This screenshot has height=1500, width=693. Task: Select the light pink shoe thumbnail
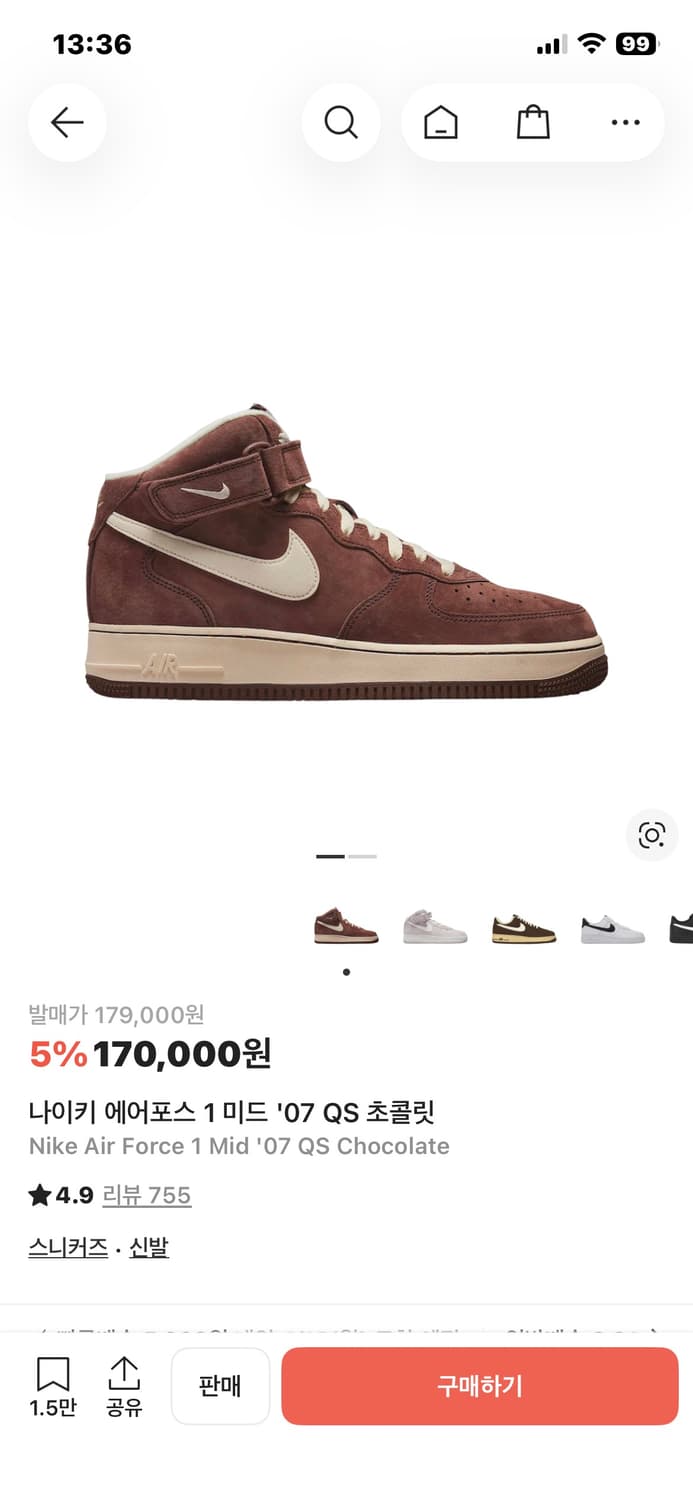pos(435,927)
